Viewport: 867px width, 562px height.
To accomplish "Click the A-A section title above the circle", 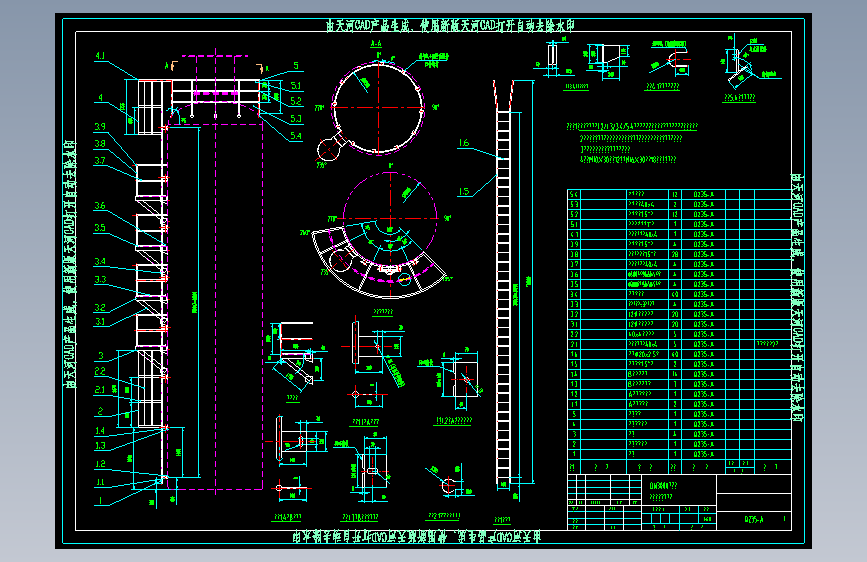I will pyautogui.click(x=376, y=43).
